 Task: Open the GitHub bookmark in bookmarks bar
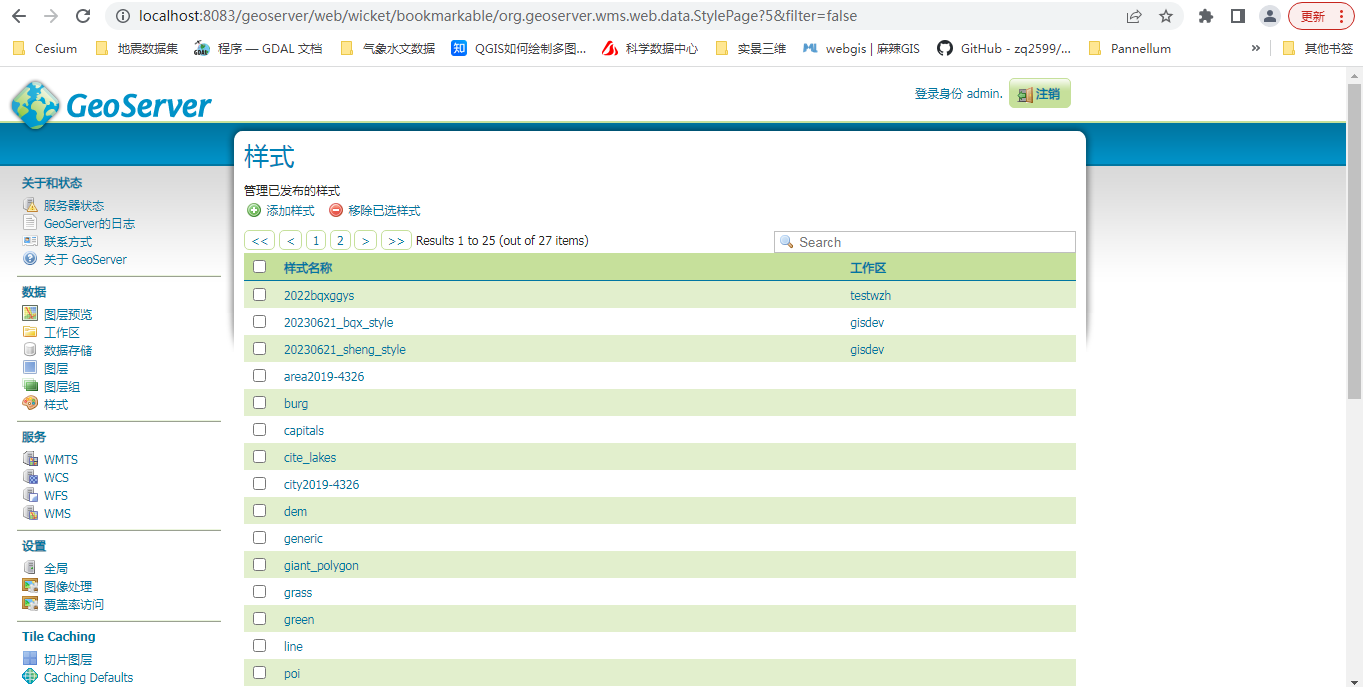point(1004,48)
